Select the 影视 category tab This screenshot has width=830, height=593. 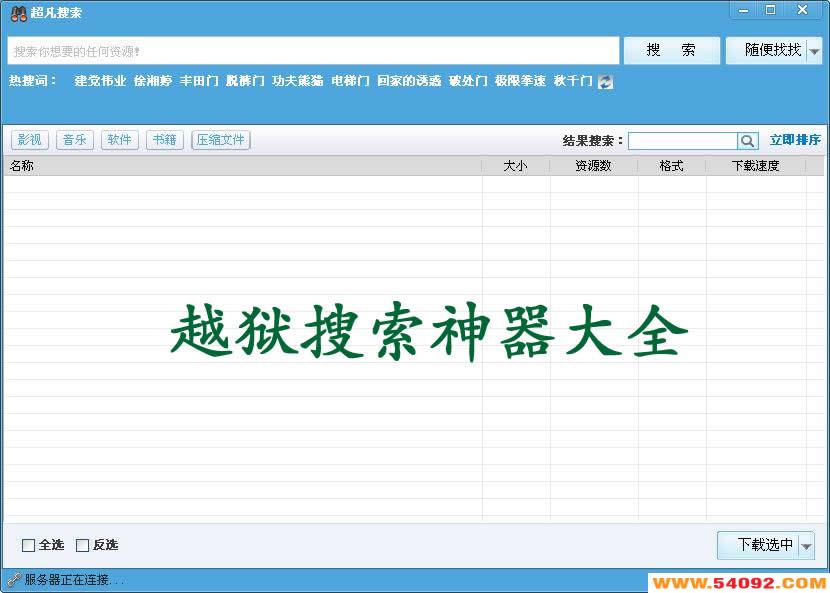(x=30, y=140)
